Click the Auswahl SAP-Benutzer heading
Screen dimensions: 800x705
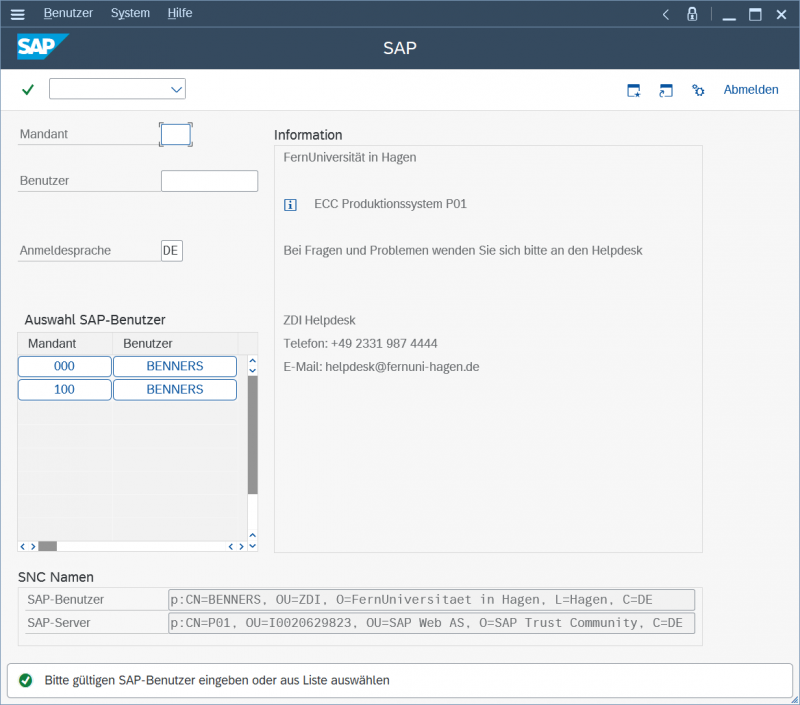95,320
